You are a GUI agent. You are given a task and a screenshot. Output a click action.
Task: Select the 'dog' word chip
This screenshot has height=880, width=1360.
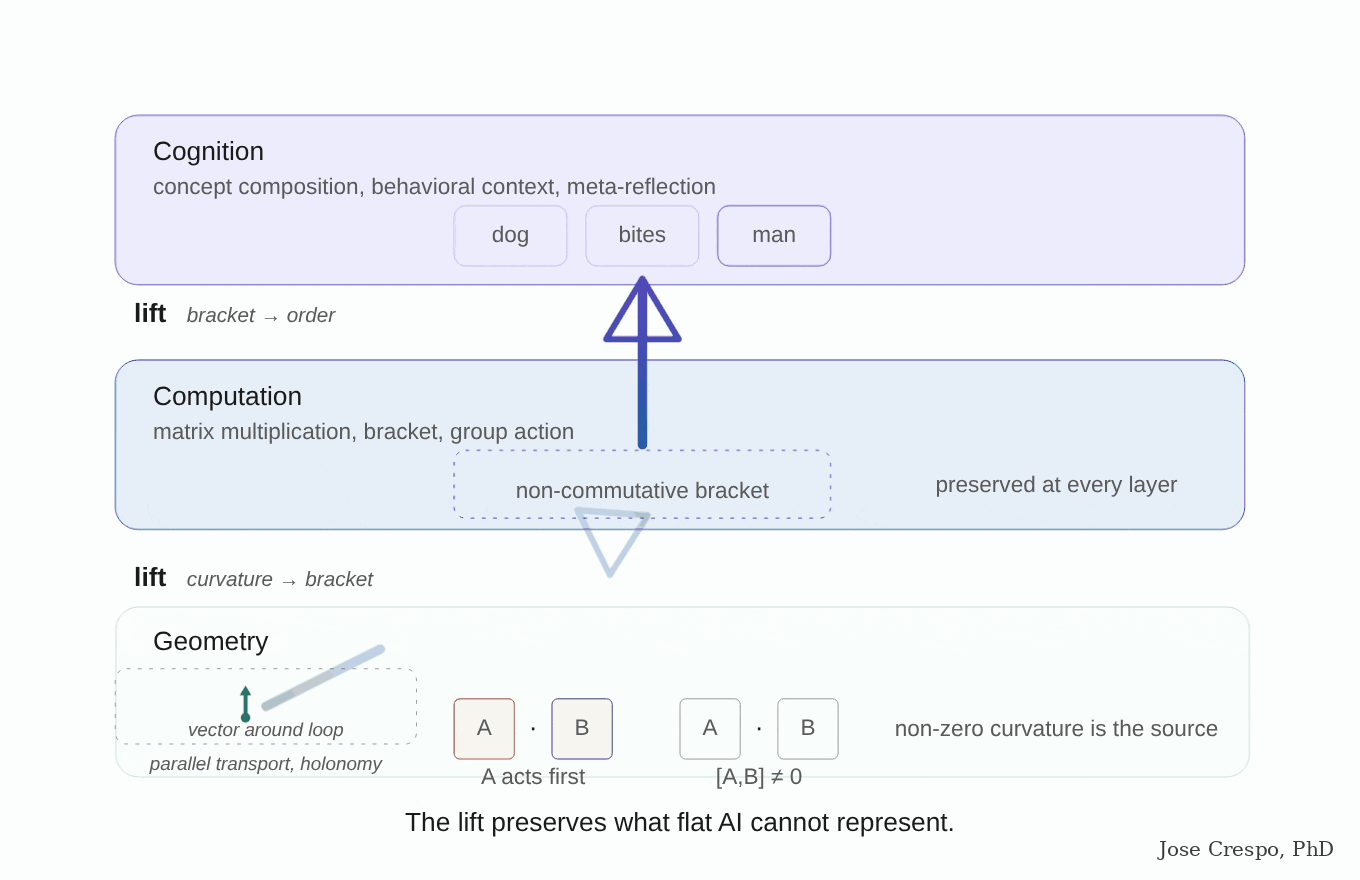tap(511, 236)
